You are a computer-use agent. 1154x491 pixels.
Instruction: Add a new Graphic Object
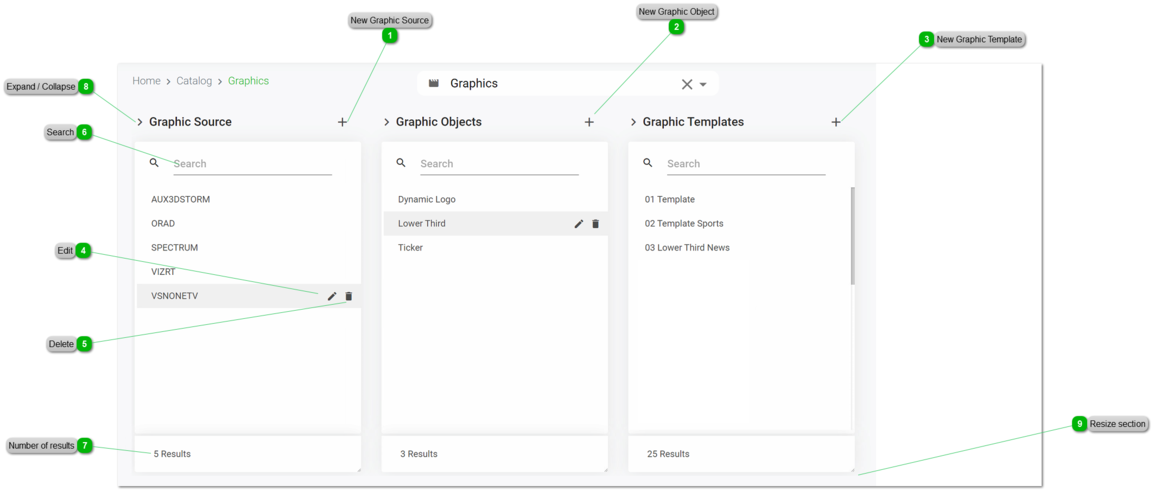coord(589,122)
